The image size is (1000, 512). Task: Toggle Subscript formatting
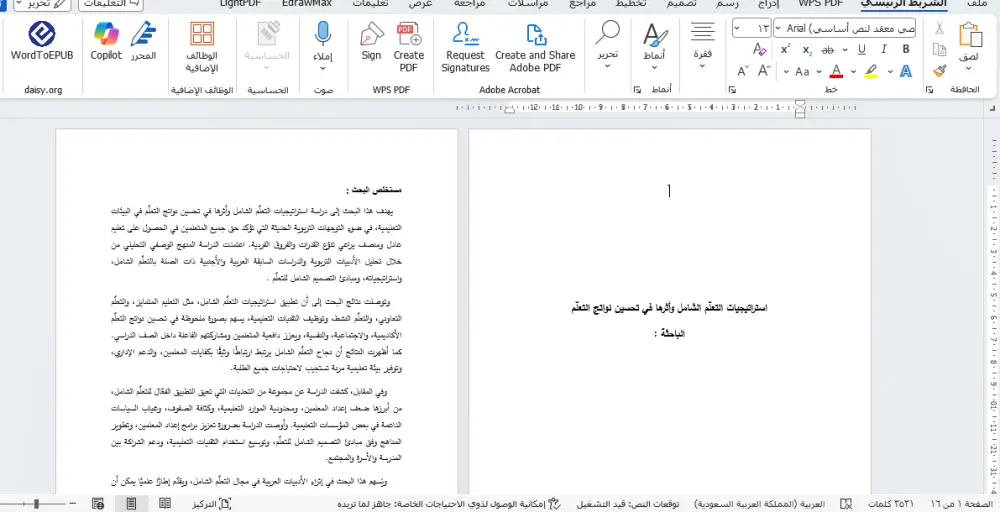(807, 50)
